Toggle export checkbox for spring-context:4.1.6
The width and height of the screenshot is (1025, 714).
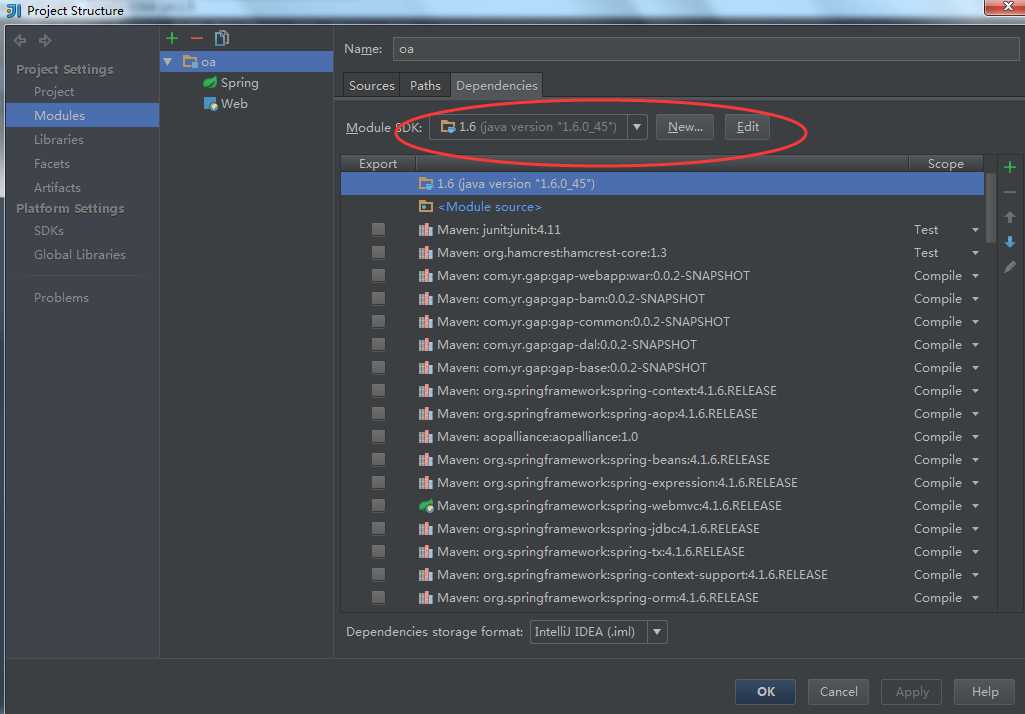pos(378,390)
